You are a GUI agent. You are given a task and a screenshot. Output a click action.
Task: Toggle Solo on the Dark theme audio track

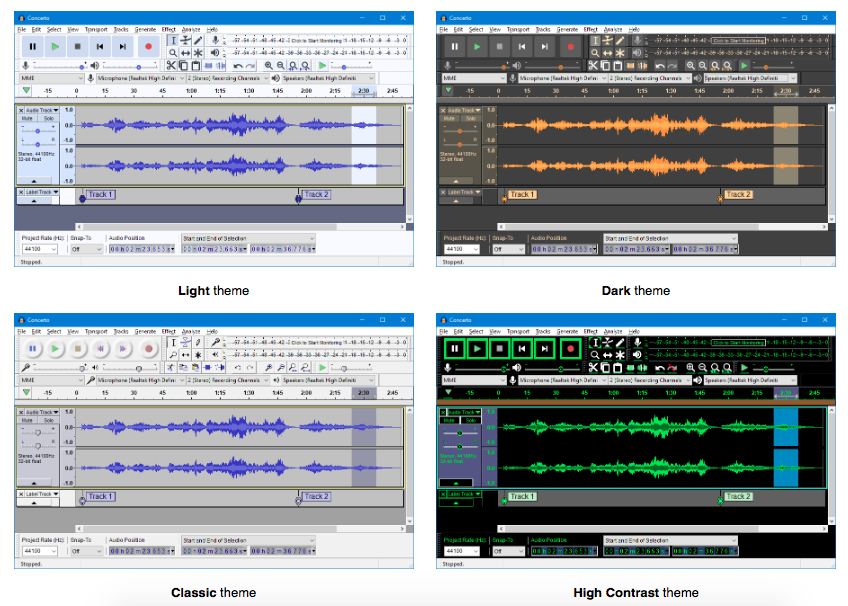click(471, 118)
